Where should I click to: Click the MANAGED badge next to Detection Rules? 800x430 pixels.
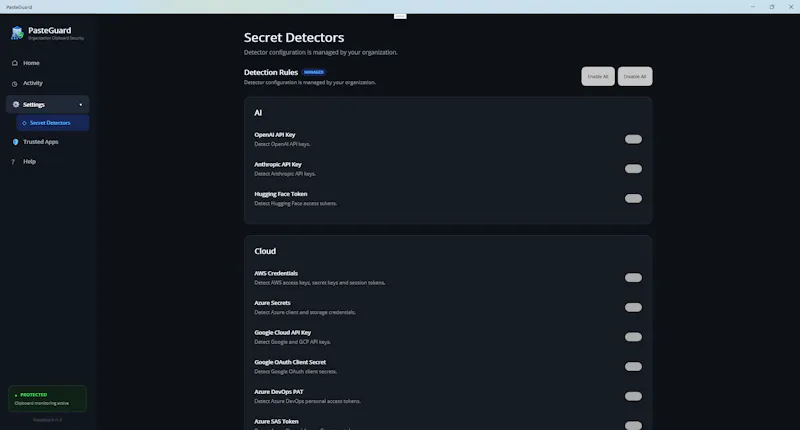point(314,72)
